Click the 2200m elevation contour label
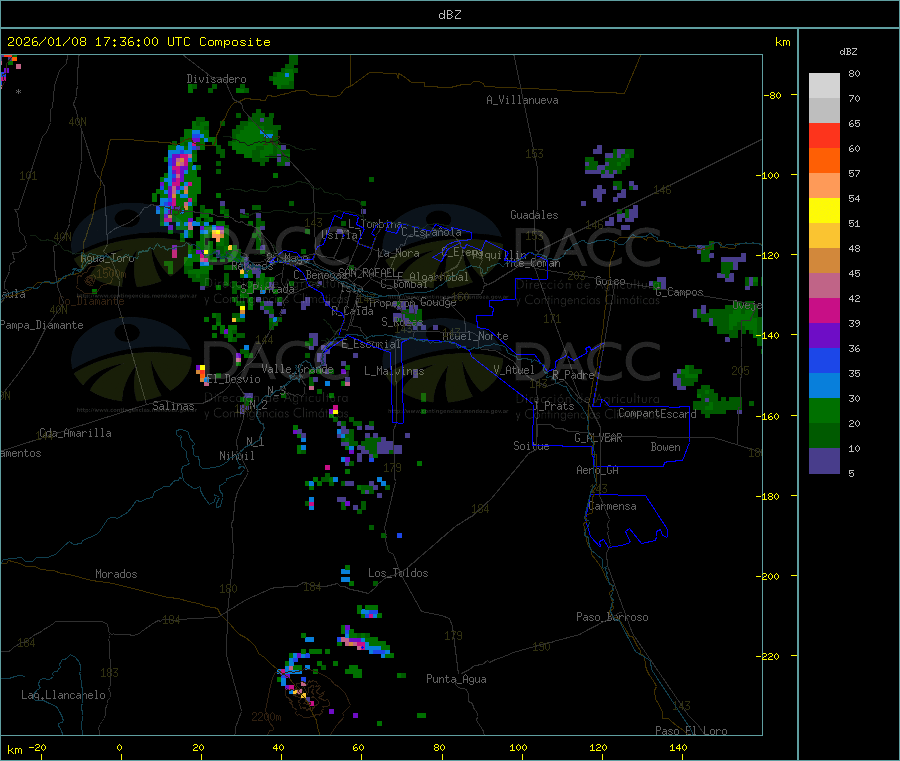This screenshot has width=900, height=761. coord(266,717)
